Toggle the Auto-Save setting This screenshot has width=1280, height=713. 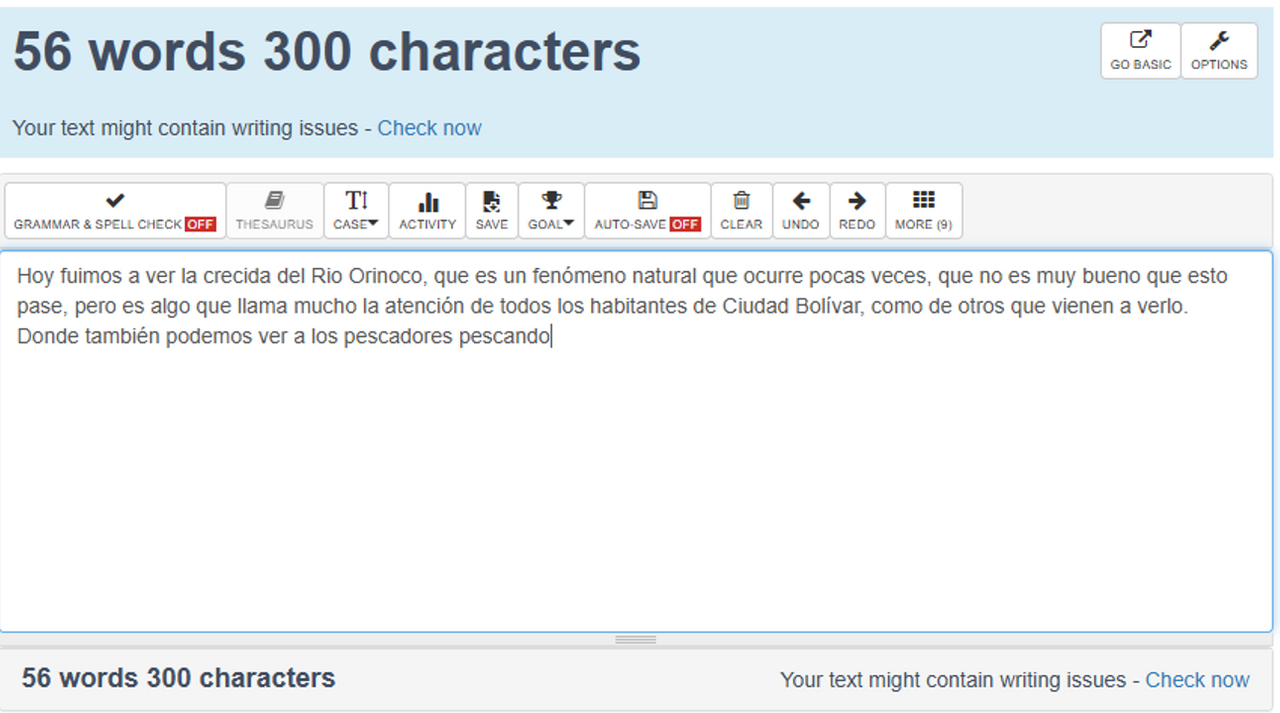point(647,211)
